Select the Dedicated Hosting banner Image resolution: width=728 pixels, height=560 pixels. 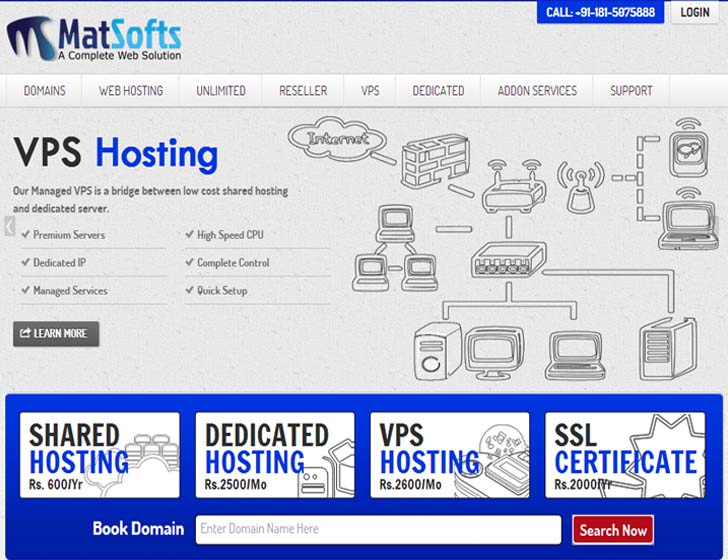pyautogui.click(x=275, y=455)
